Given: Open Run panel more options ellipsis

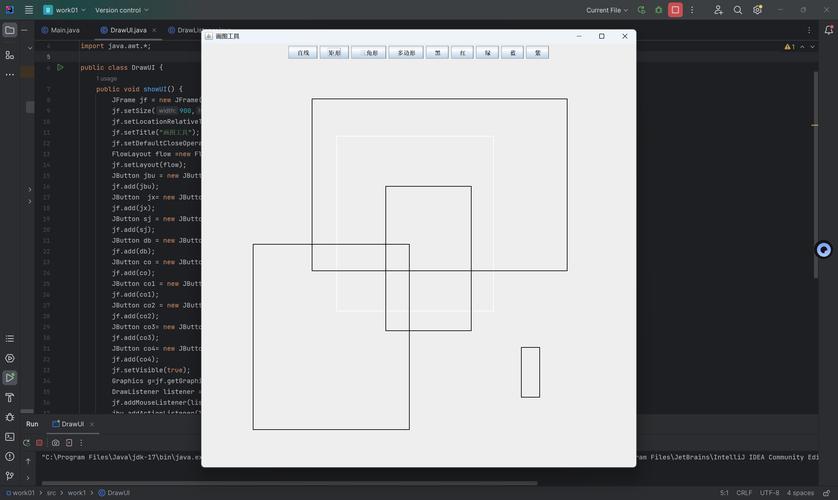Looking at the screenshot, I should pyautogui.click(x=81, y=443).
